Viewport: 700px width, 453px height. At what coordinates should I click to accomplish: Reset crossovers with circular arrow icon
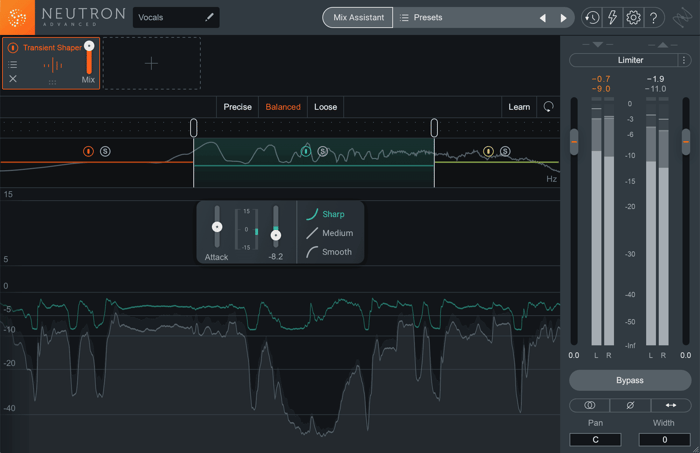[x=548, y=107]
